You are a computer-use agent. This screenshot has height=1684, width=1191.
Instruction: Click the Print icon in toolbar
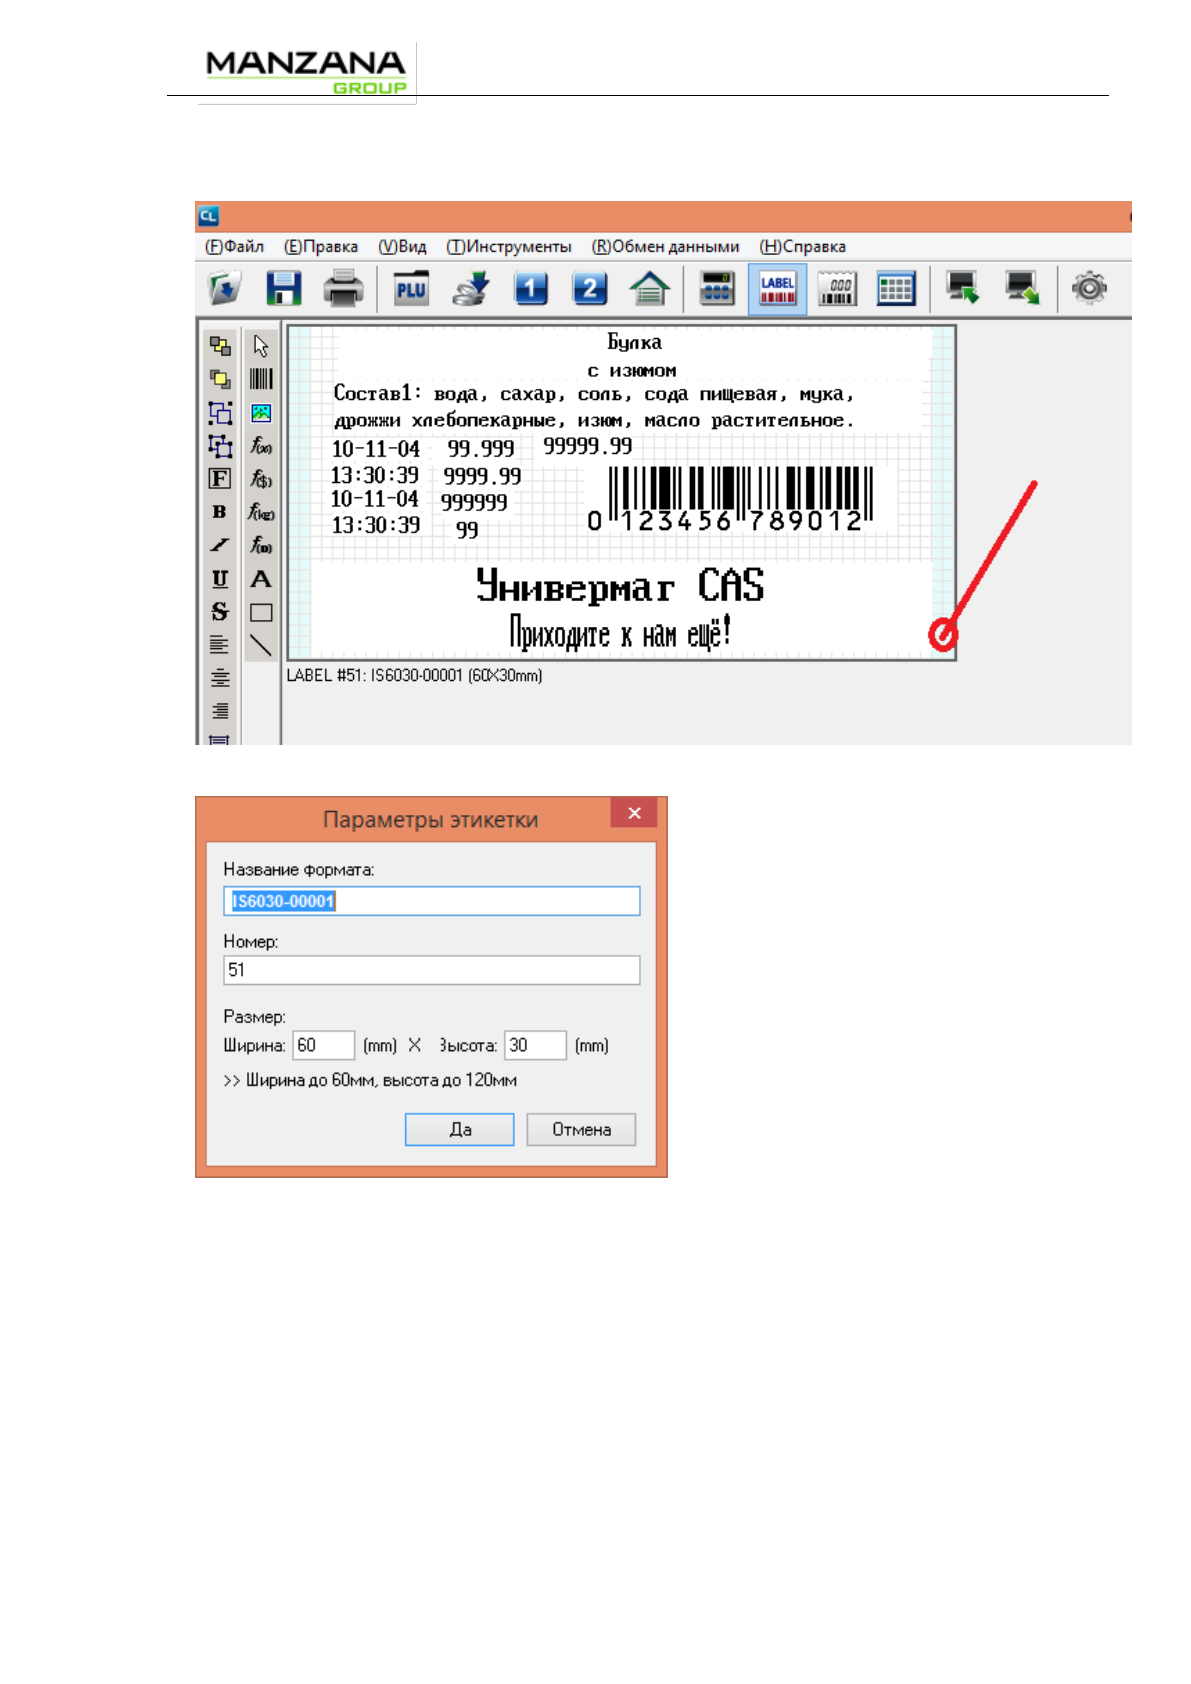pyautogui.click(x=343, y=289)
